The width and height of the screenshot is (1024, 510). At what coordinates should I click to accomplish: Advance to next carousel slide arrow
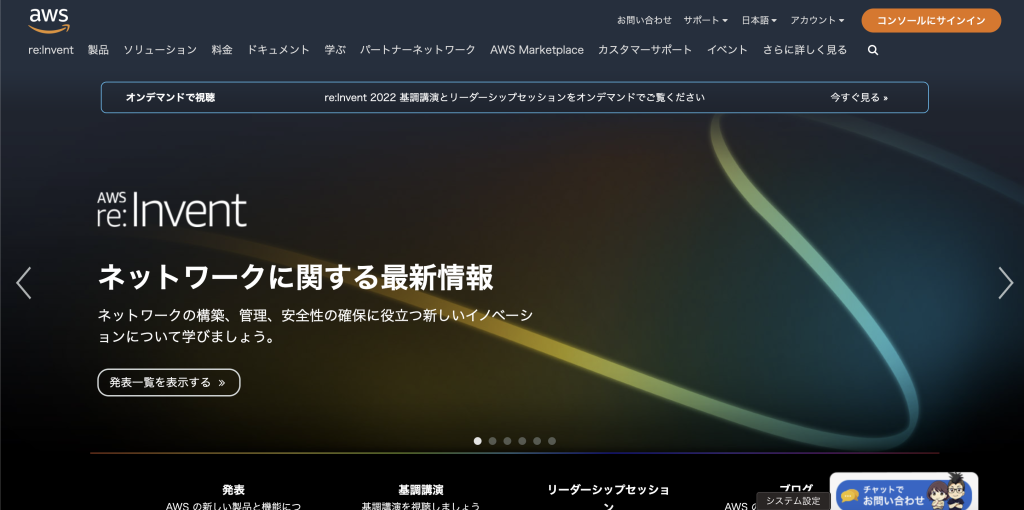(x=1006, y=283)
